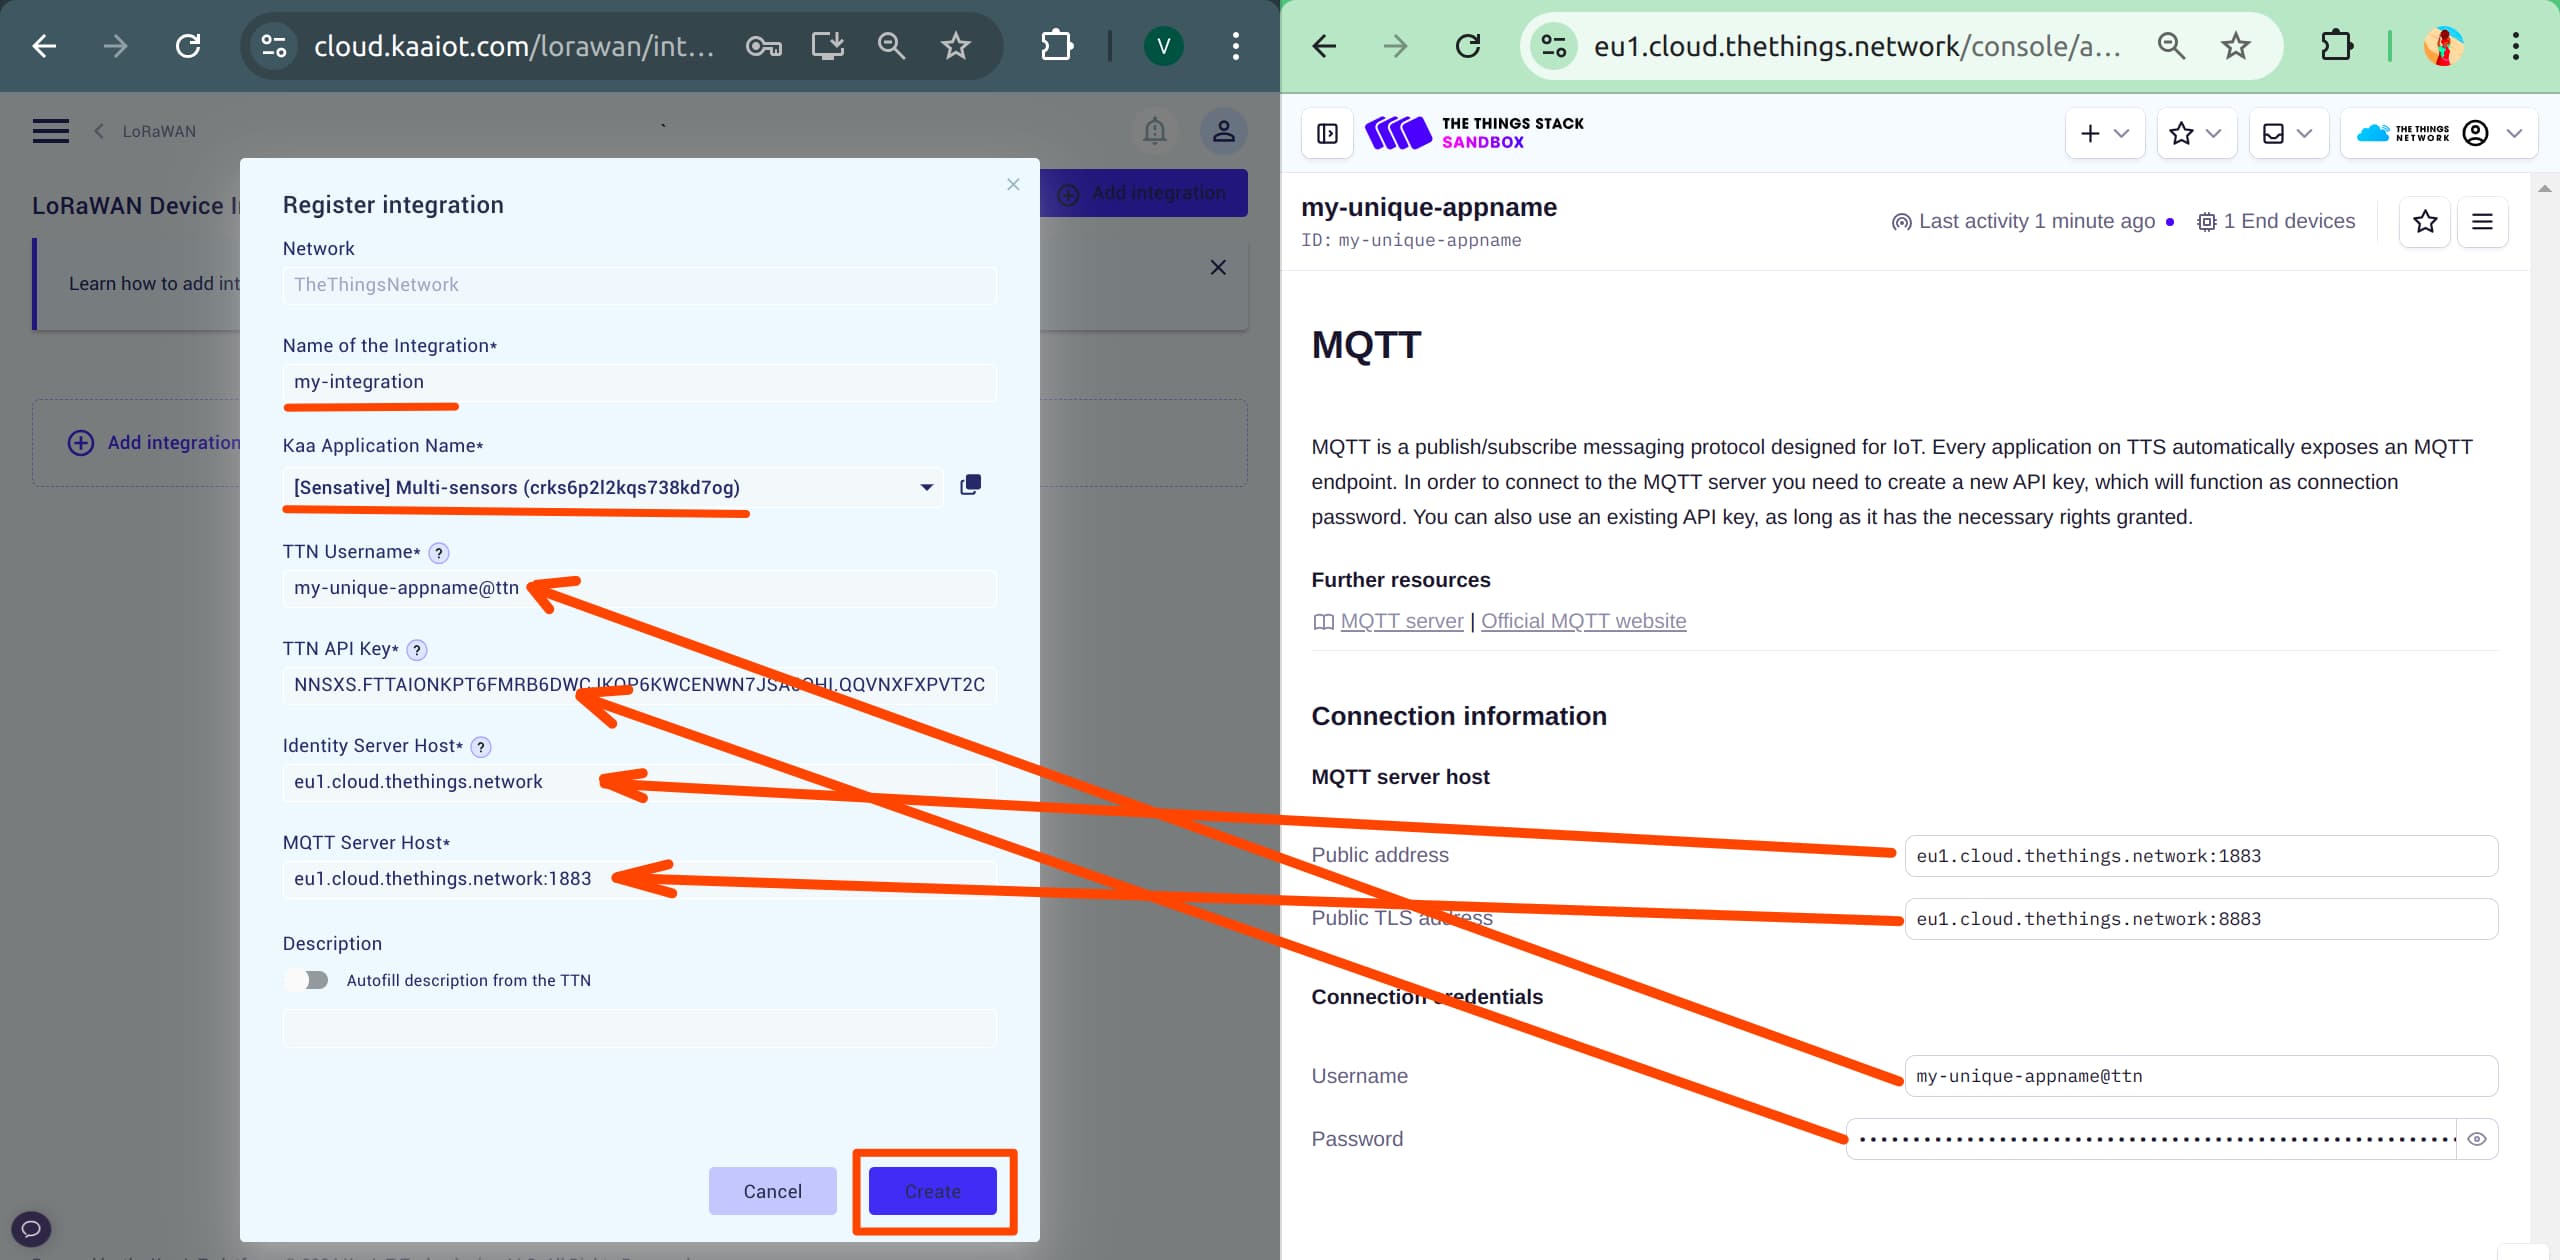The image size is (2560, 1260).
Task: Cancel the Register integration dialog
Action: pyautogui.click(x=772, y=1191)
